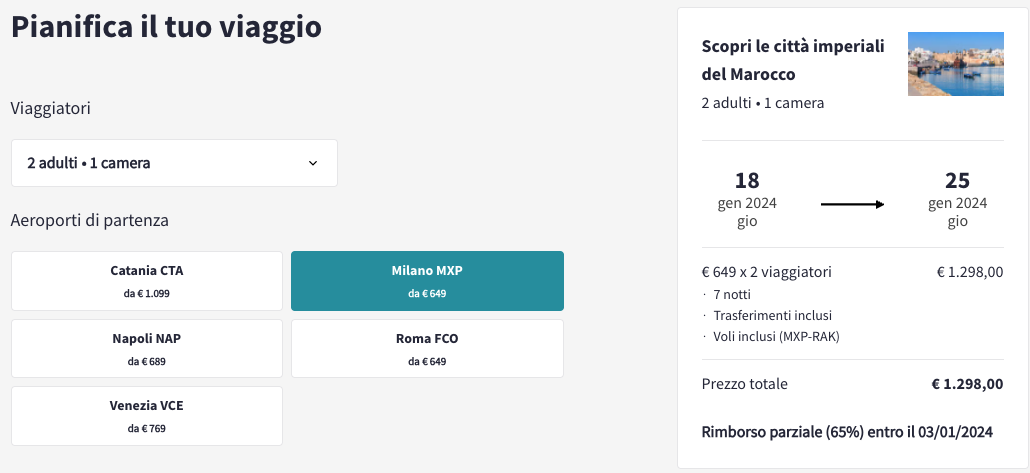Click the return date 25 gen 2024
Screen dimensions: 1030x473
(x=957, y=199)
